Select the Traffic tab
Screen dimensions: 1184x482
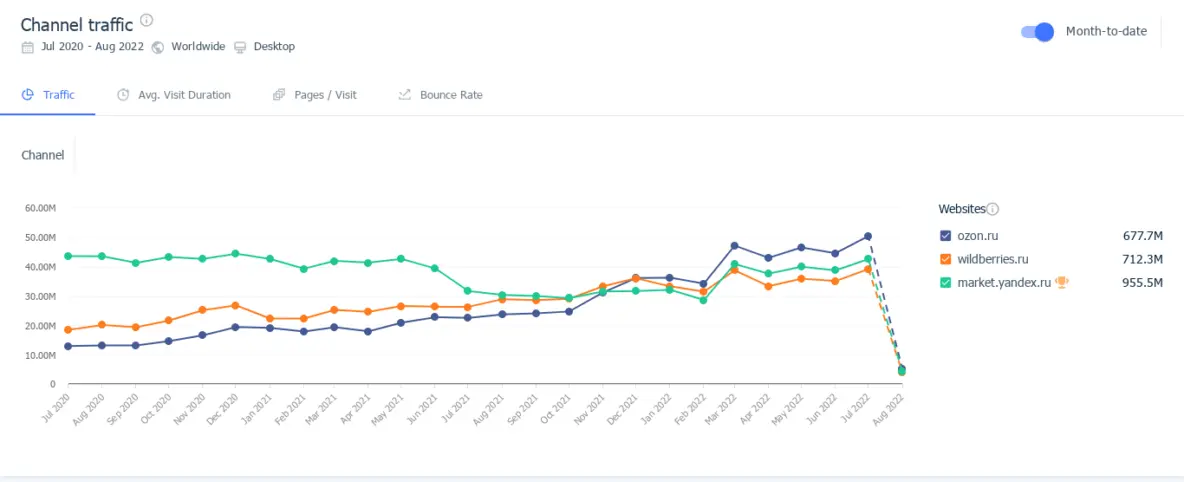(x=58, y=95)
